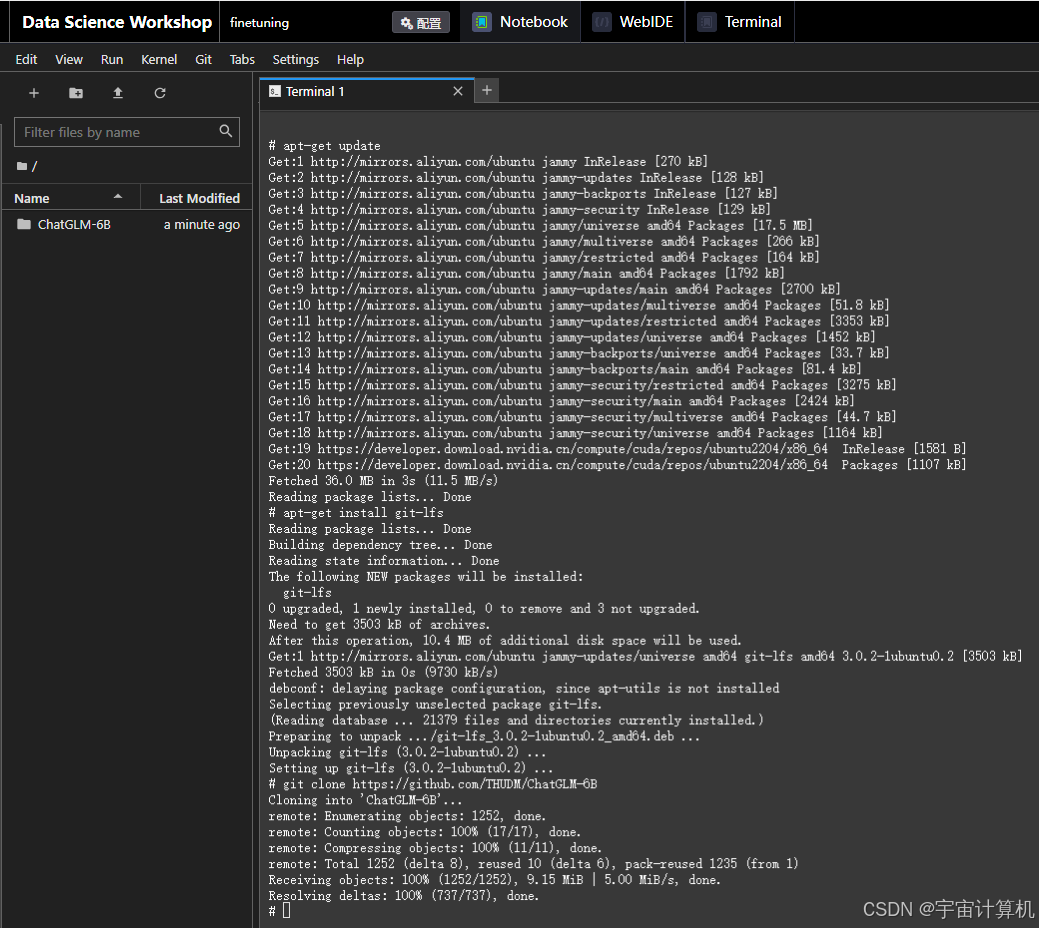
Task: Click the Data Science Workshop title
Action: 117,22
